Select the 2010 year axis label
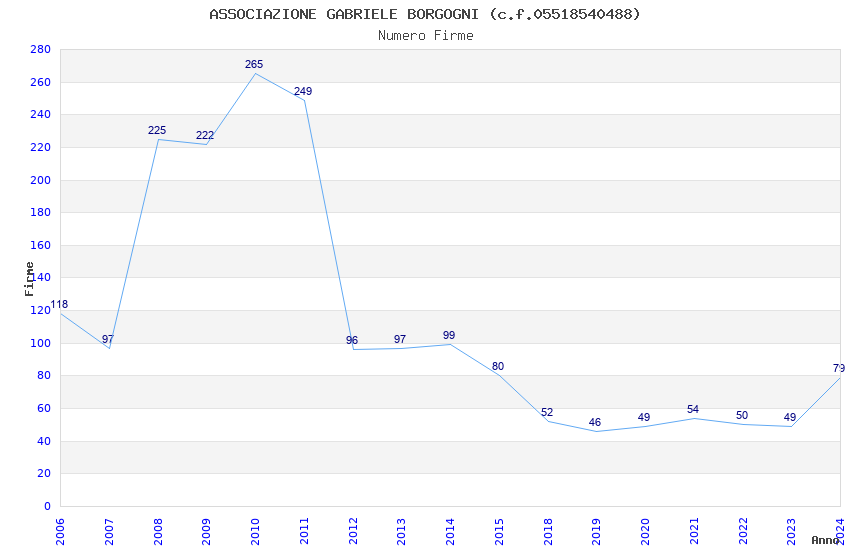This screenshot has height=550, width=850. coord(255,532)
